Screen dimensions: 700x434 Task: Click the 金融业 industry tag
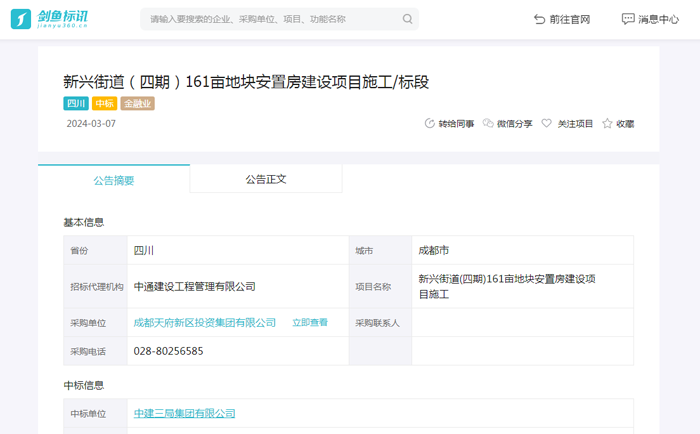pos(137,104)
